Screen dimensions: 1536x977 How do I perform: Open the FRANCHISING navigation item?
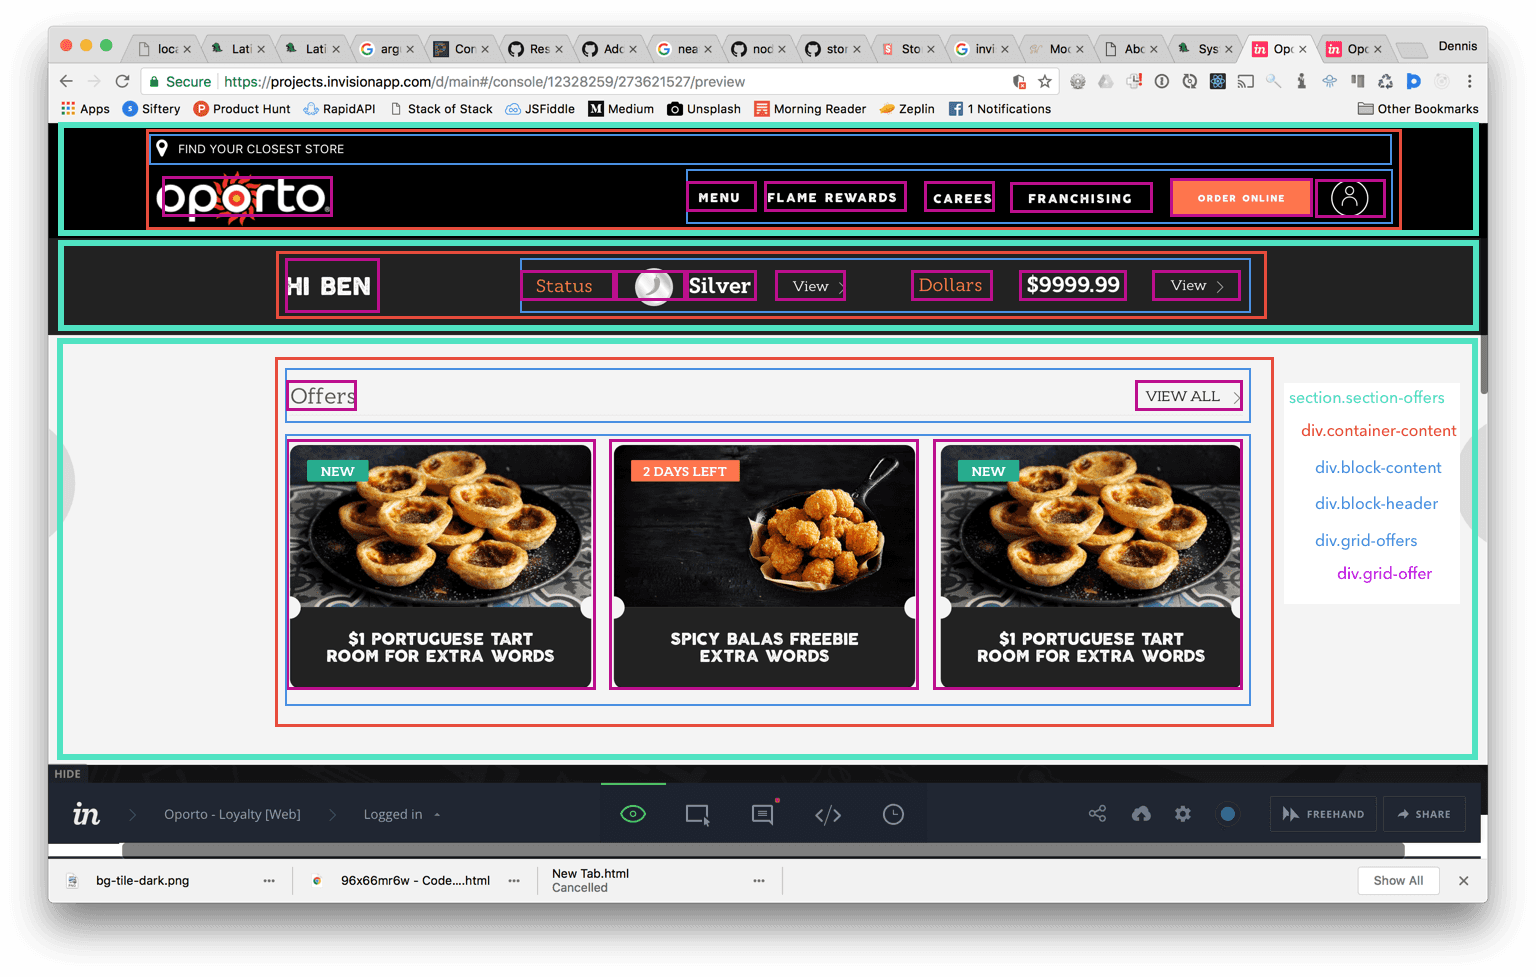click(1081, 198)
